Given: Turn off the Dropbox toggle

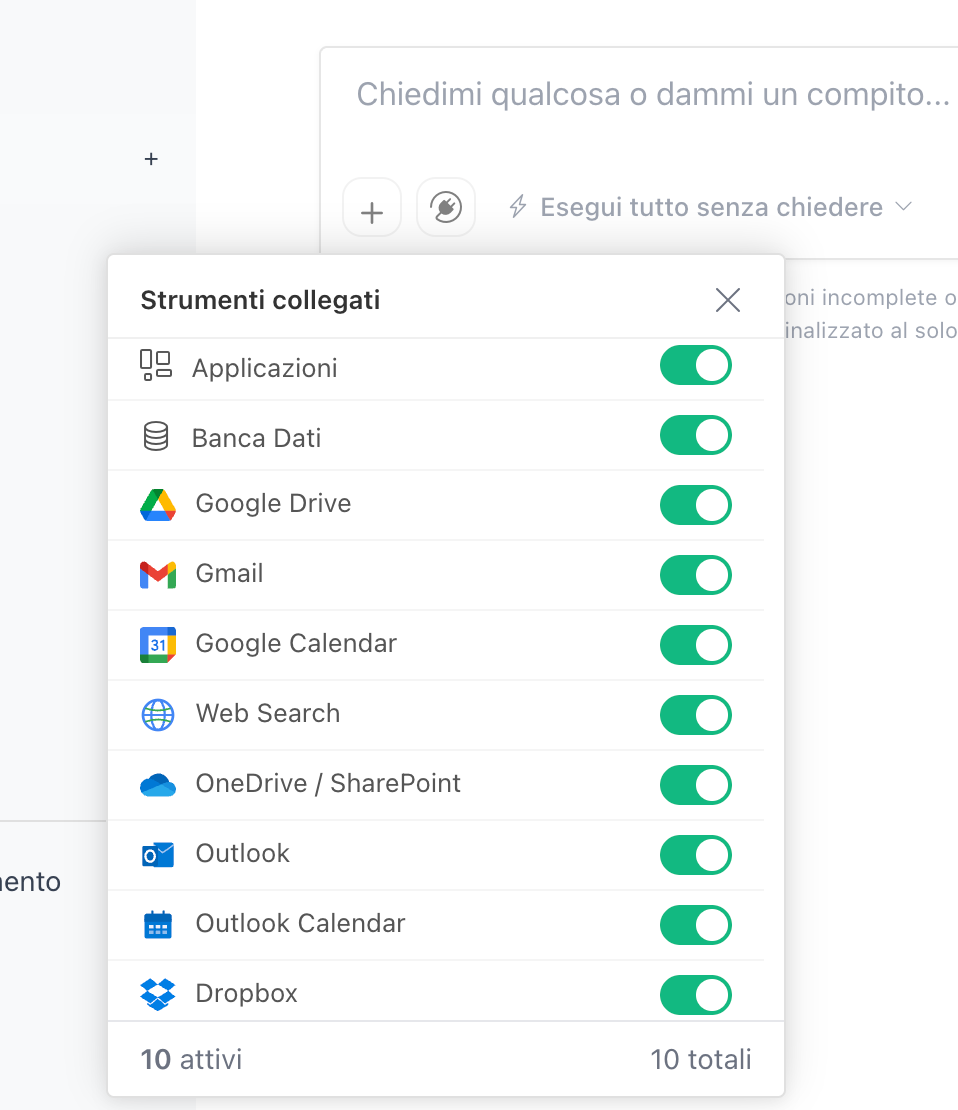Looking at the screenshot, I should [x=696, y=995].
